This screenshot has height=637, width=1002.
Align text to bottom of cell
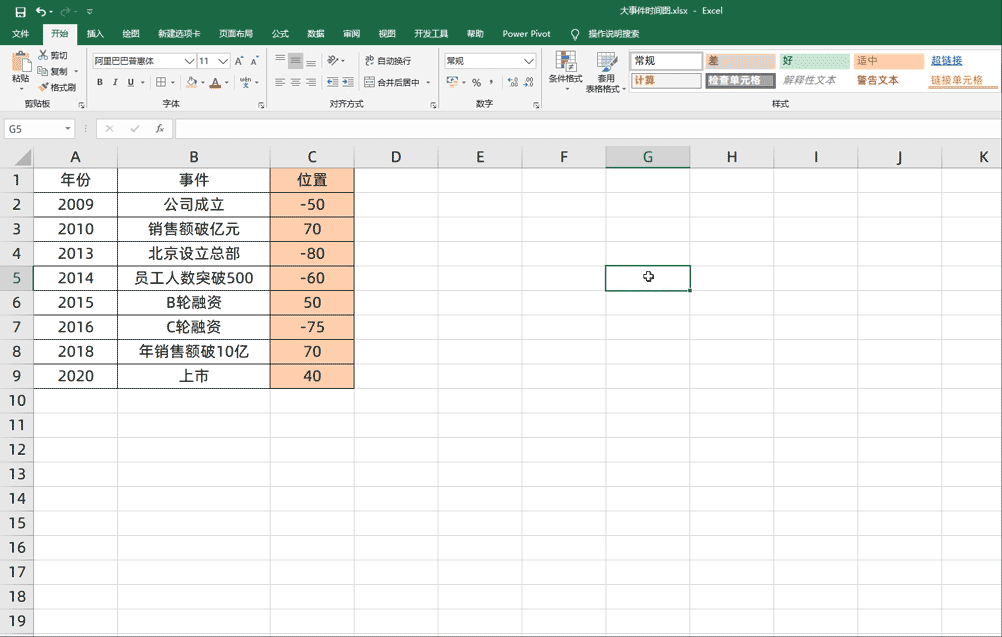coord(311,61)
